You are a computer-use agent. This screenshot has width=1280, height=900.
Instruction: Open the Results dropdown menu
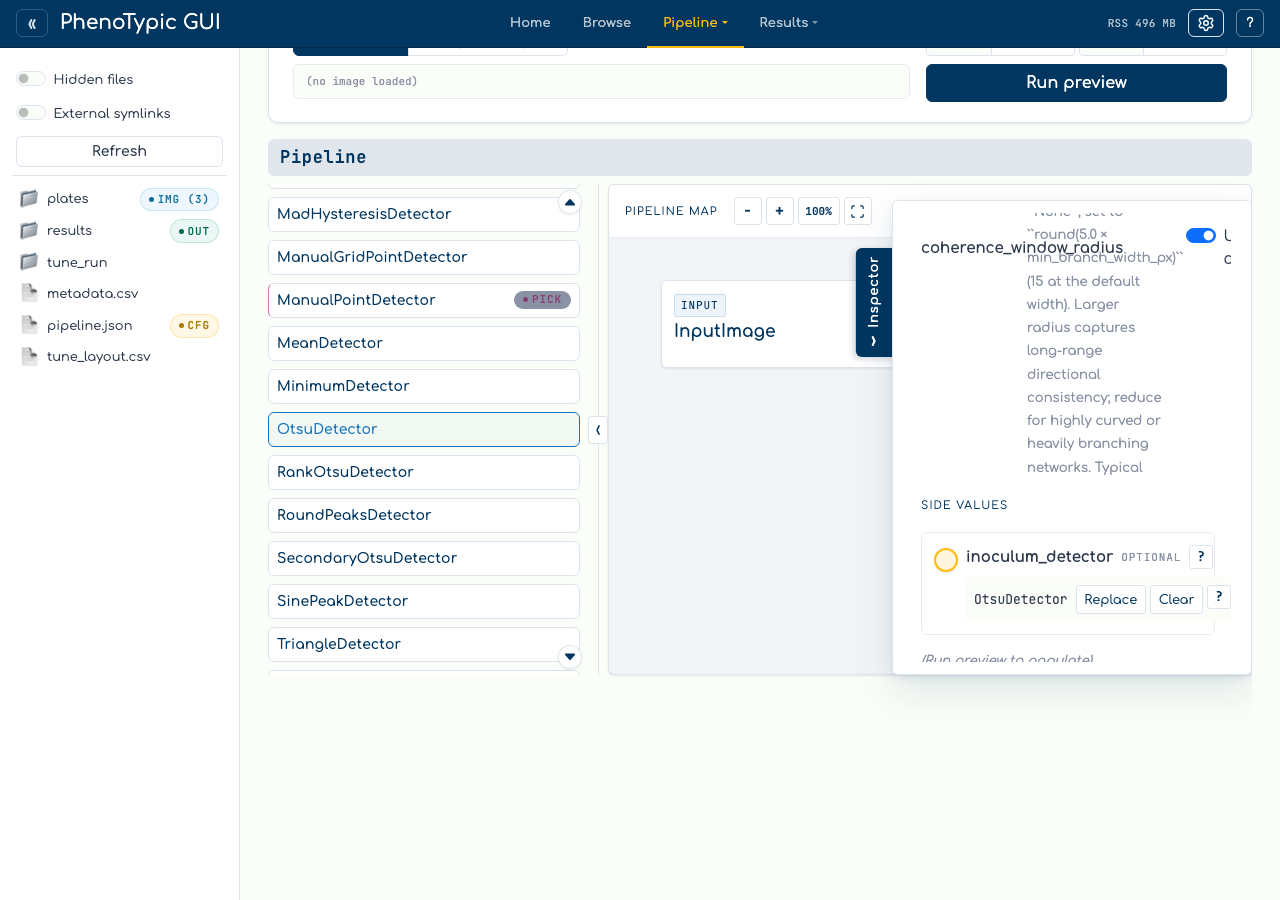[x=788, y=23]
